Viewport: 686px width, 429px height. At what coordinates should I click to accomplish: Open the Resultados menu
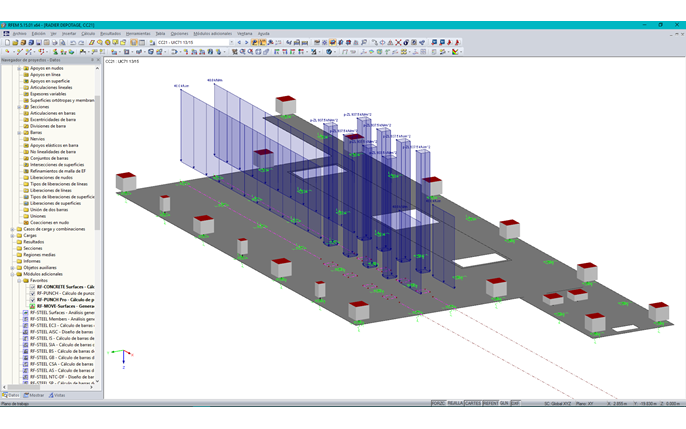[x=111, y=34]
